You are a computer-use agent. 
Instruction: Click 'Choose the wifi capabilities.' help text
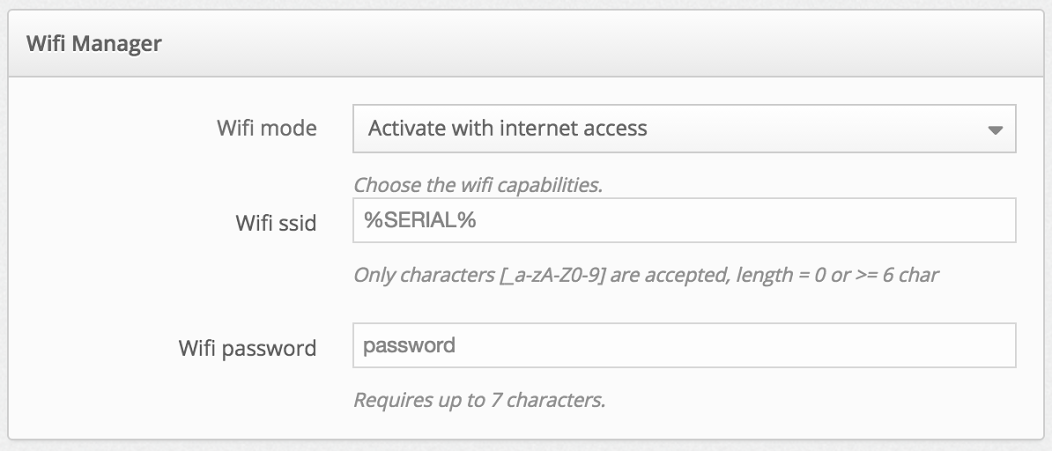(x=478, y=185)
